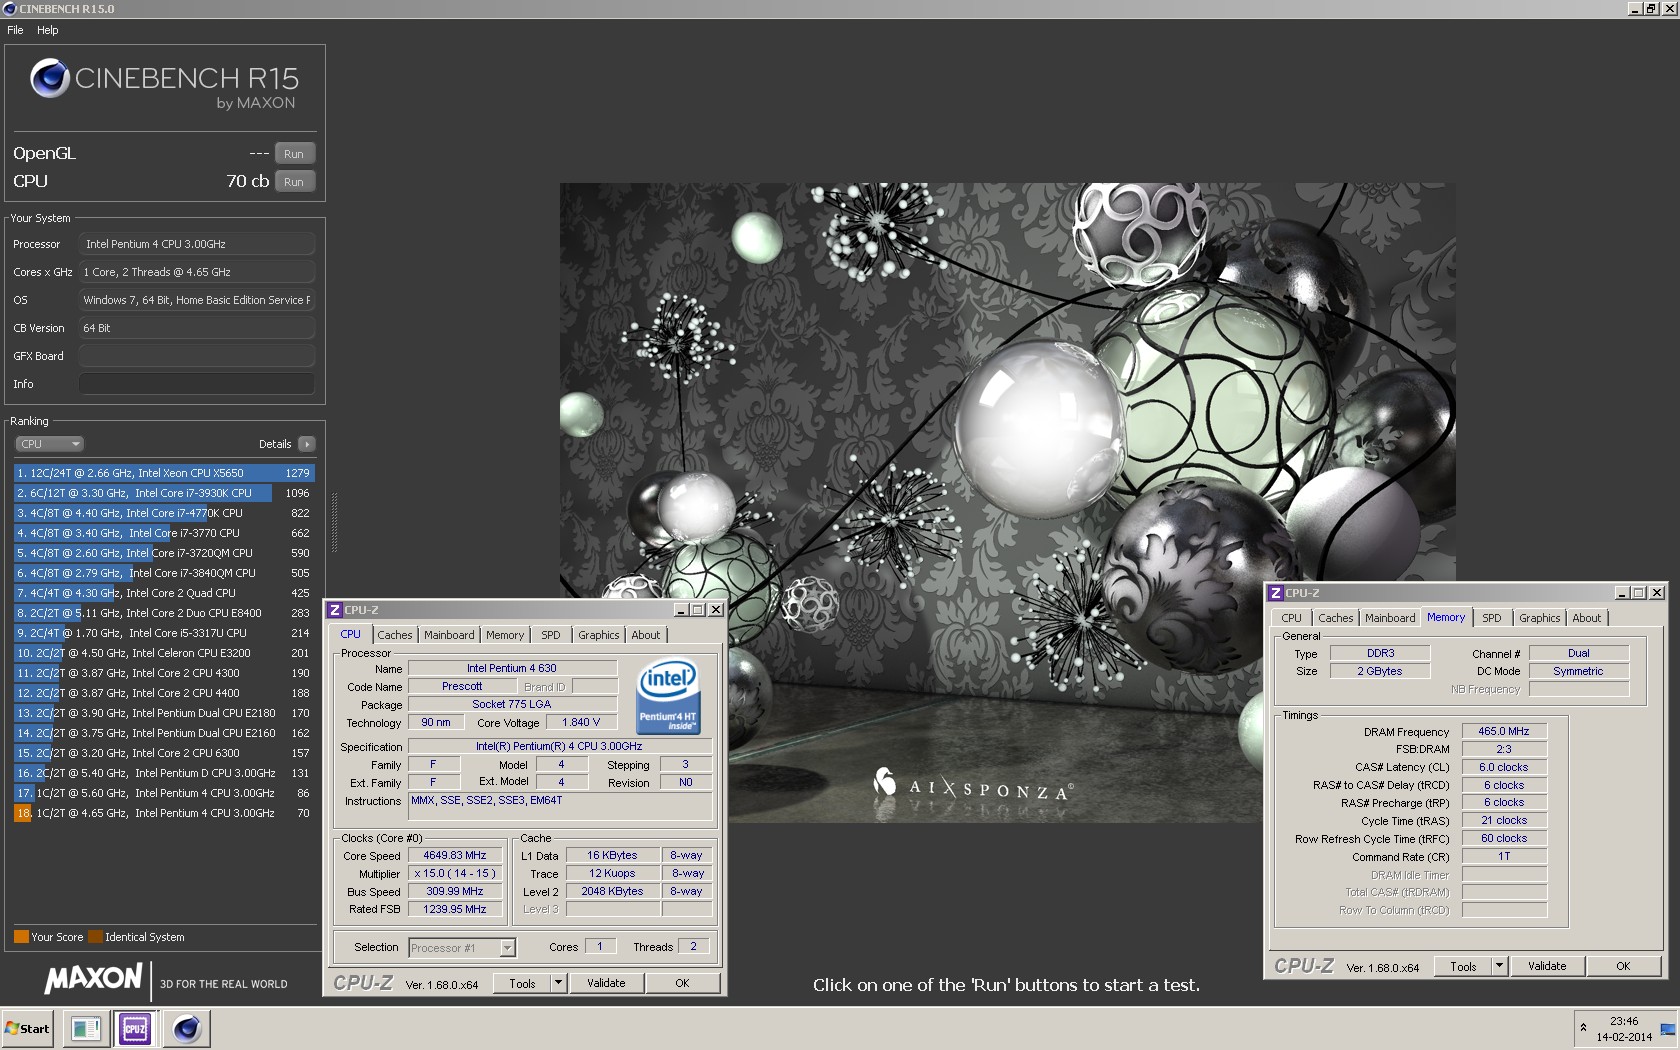The width and height of the screenshot is (1680, 1050).
Task: Click the Details arrow icon in Ranking
Action: coord(306,444)
